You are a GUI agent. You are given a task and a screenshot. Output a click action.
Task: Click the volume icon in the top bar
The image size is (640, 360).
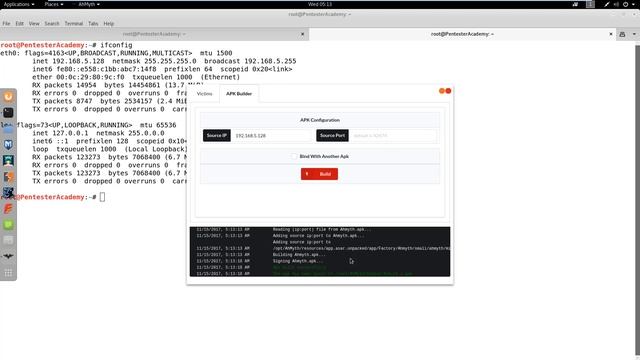[x=616, y=4]
